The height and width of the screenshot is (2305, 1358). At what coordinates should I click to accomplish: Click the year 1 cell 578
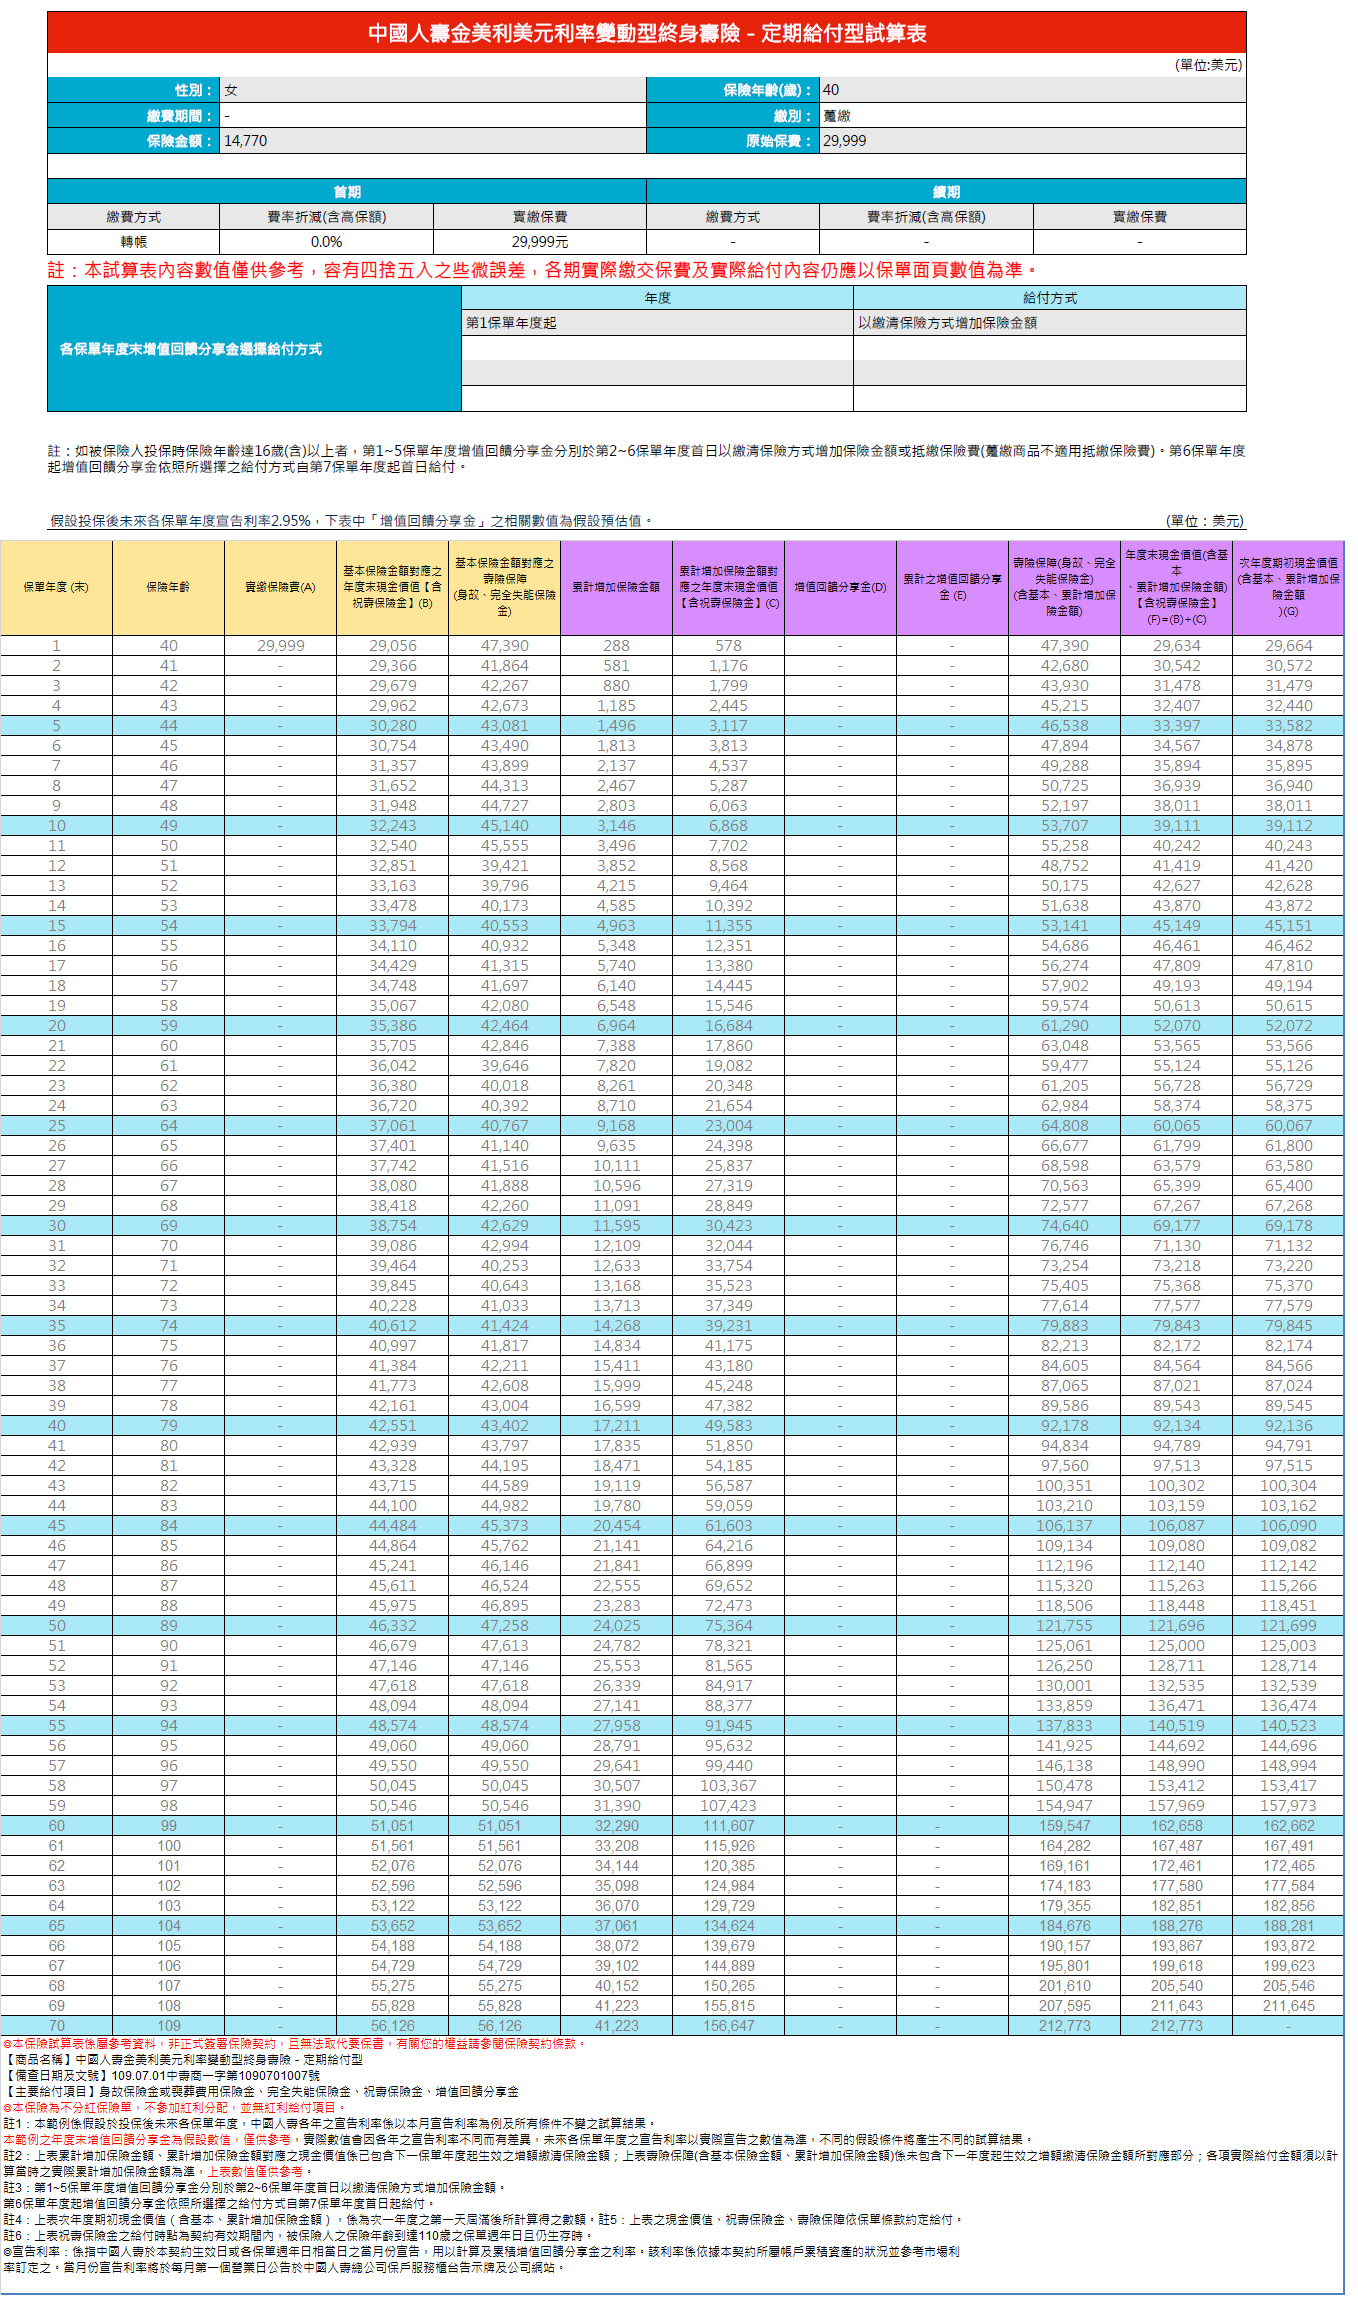[728, 646]
